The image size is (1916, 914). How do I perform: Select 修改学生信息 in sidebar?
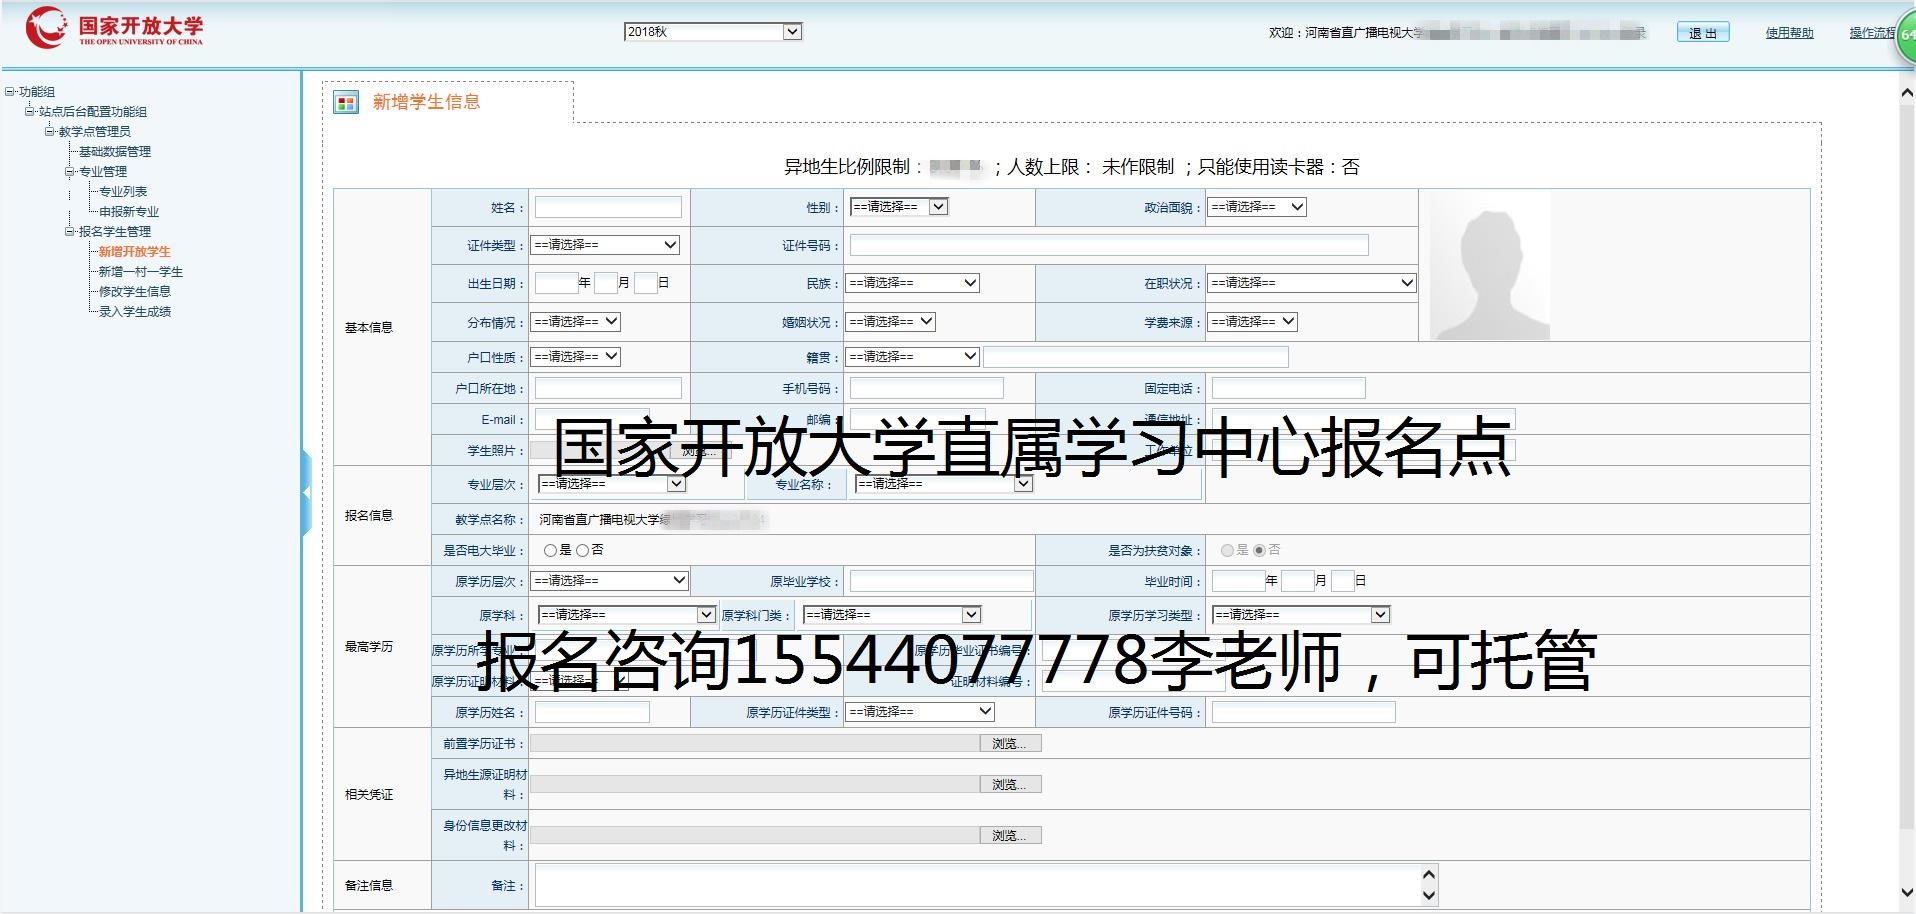pyautogui.click(x=134, y=292)
